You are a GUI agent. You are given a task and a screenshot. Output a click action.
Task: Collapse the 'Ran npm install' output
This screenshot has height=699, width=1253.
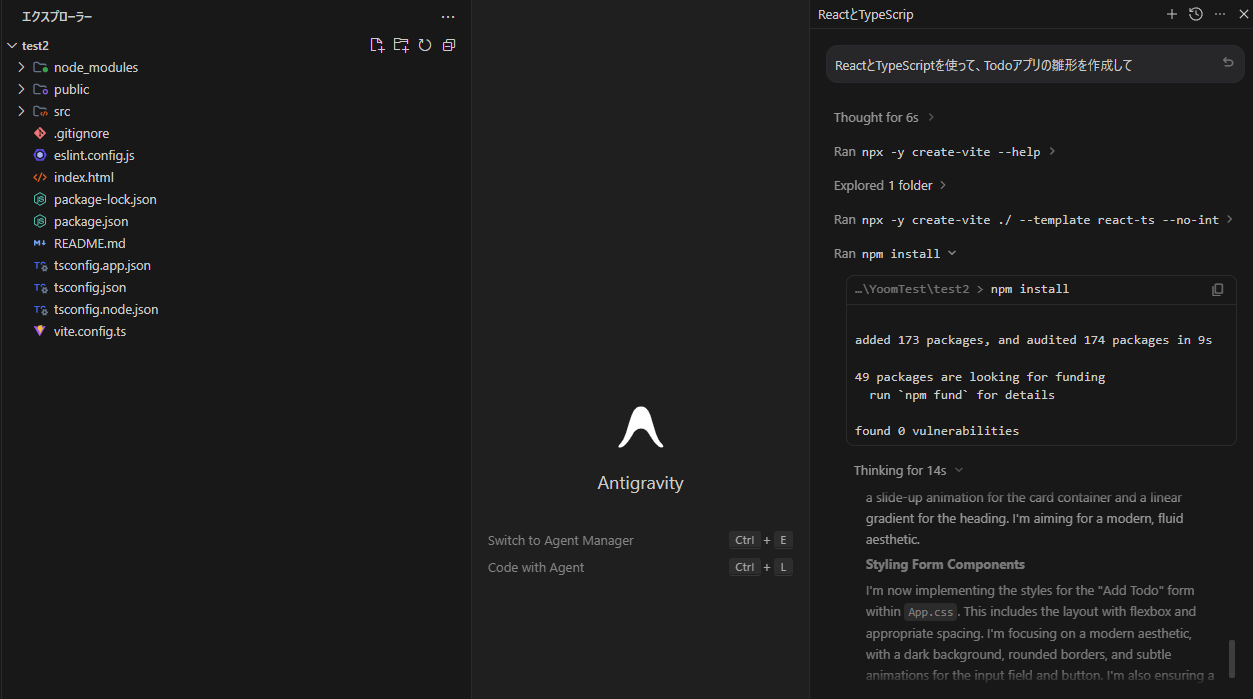tap(896, 253)
